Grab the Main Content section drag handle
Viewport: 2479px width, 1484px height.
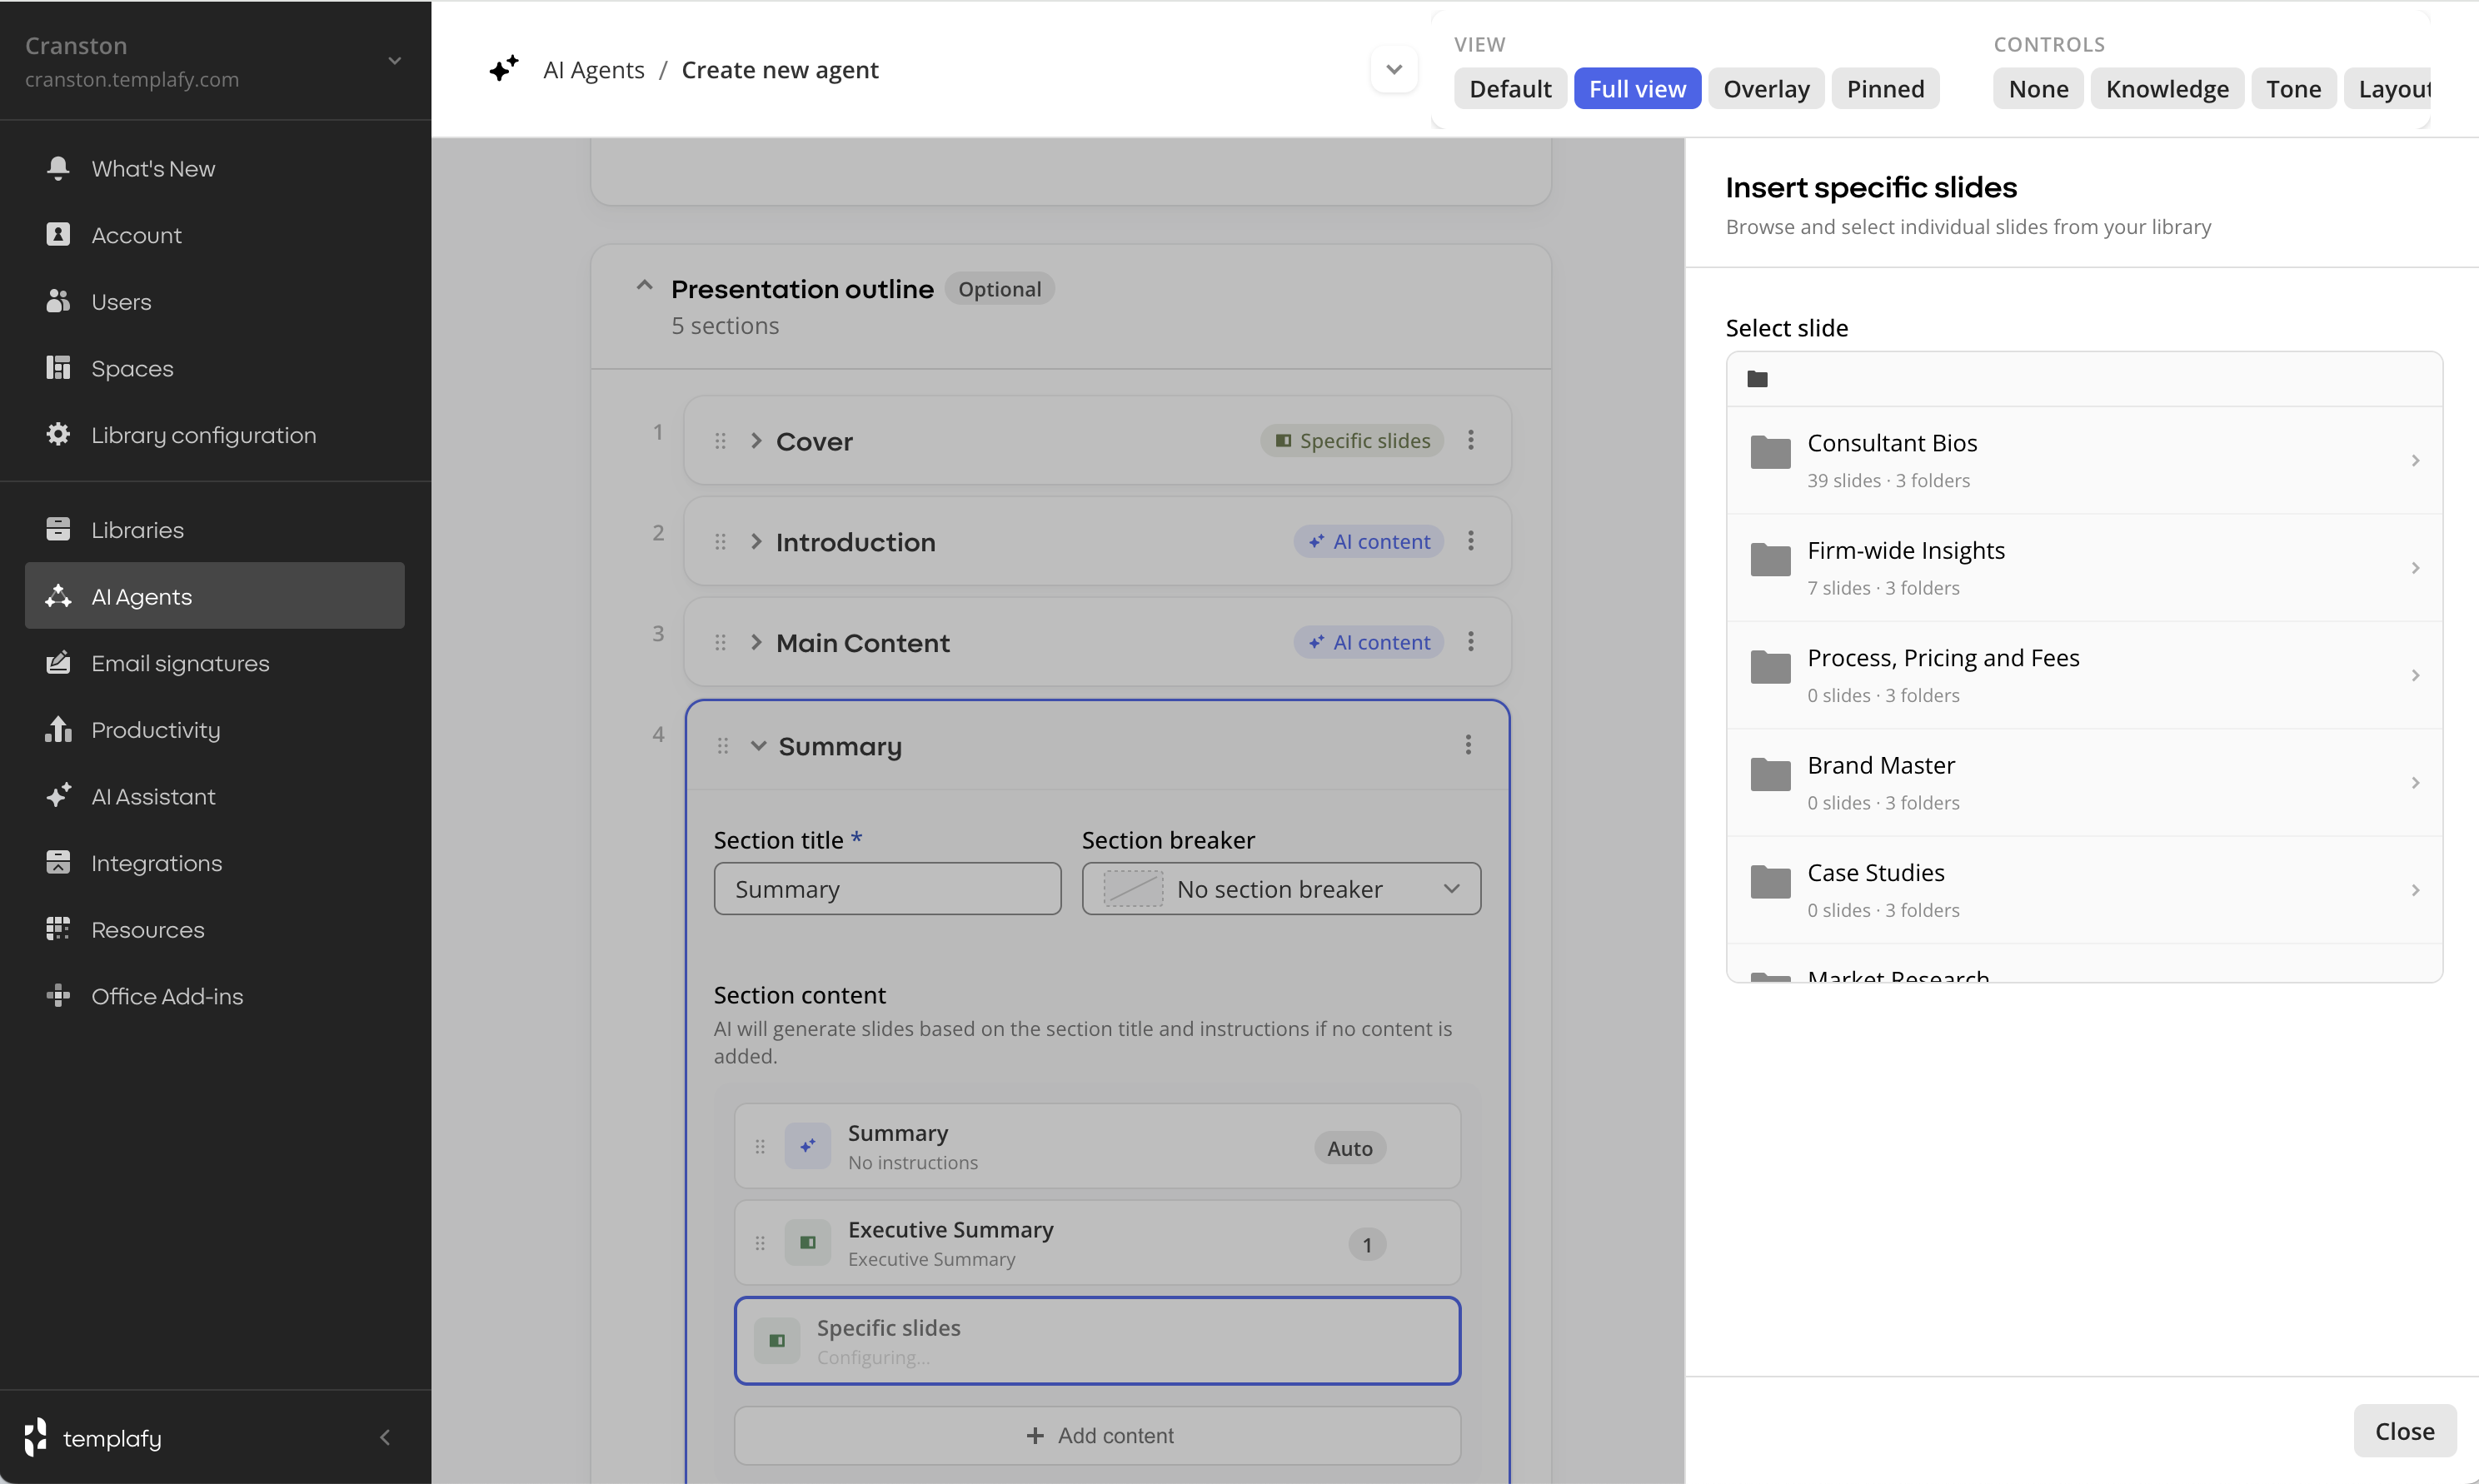[720, 643]
